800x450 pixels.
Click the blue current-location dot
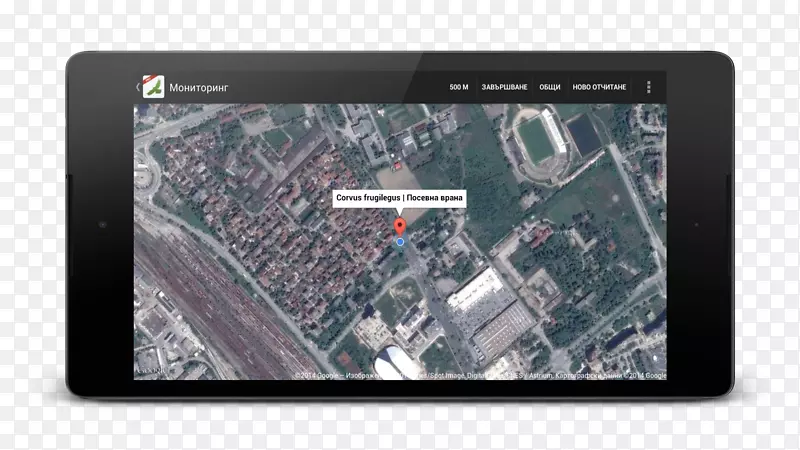(400, 242)
